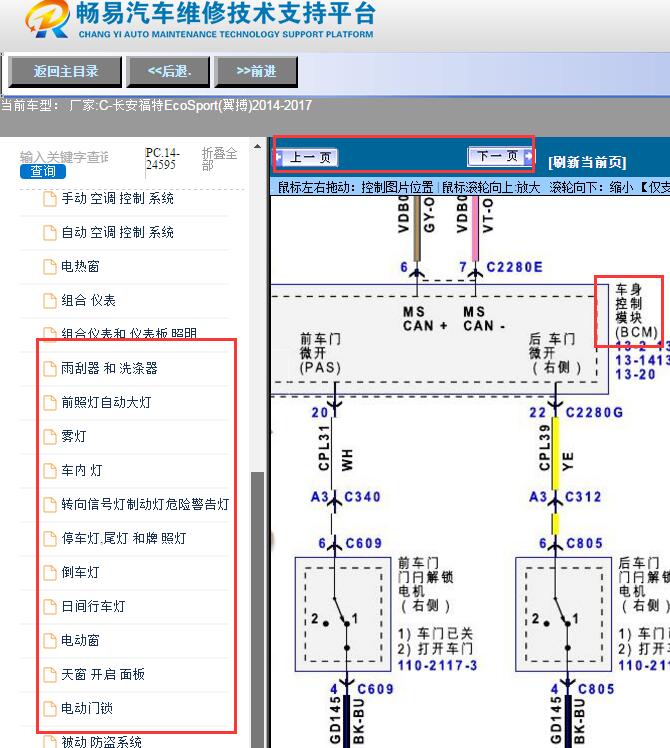Open 组合仪表 tree item

tap(88, 301)
